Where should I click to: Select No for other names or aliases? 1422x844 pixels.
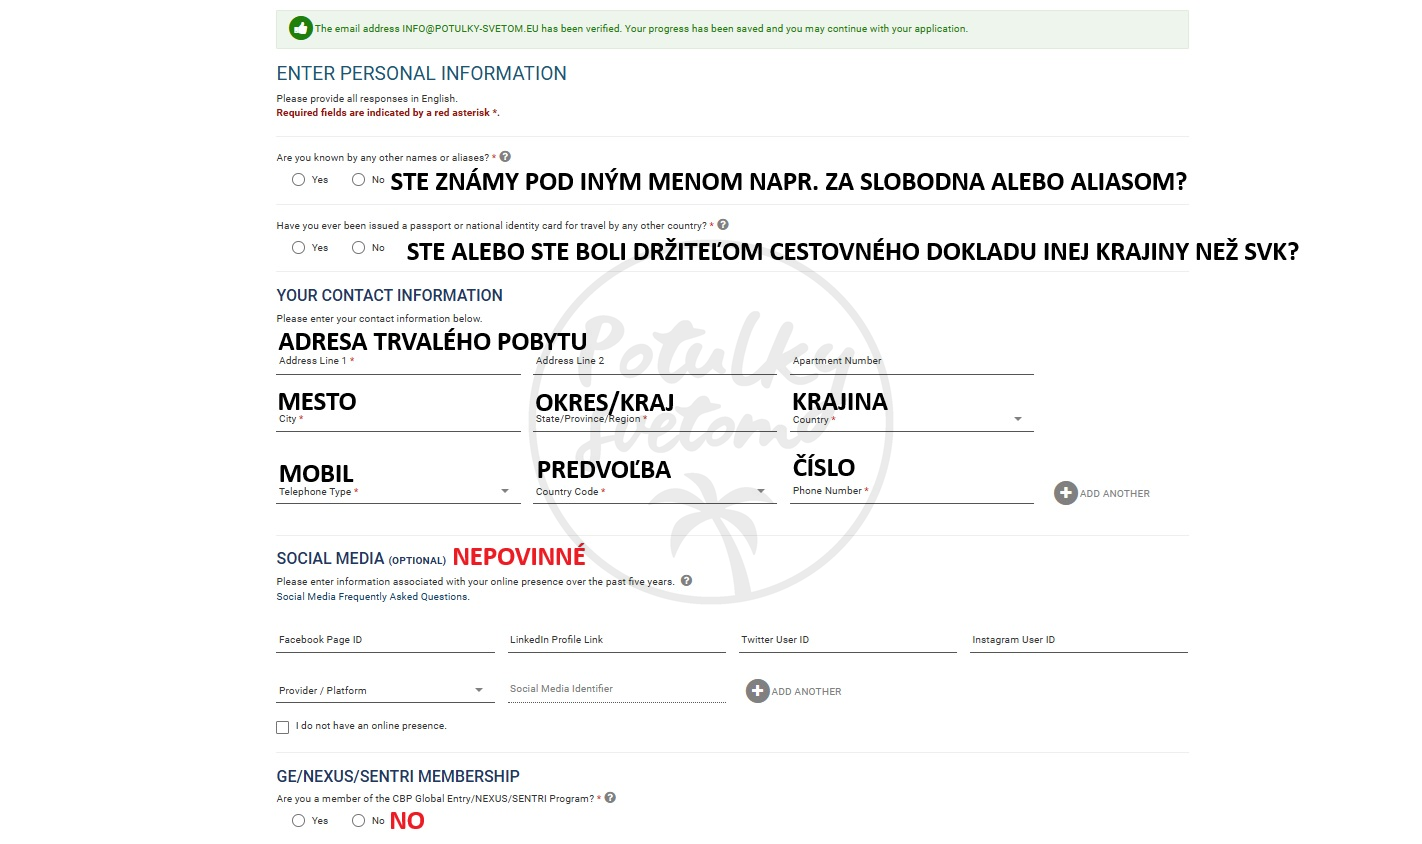coord(358,180)
